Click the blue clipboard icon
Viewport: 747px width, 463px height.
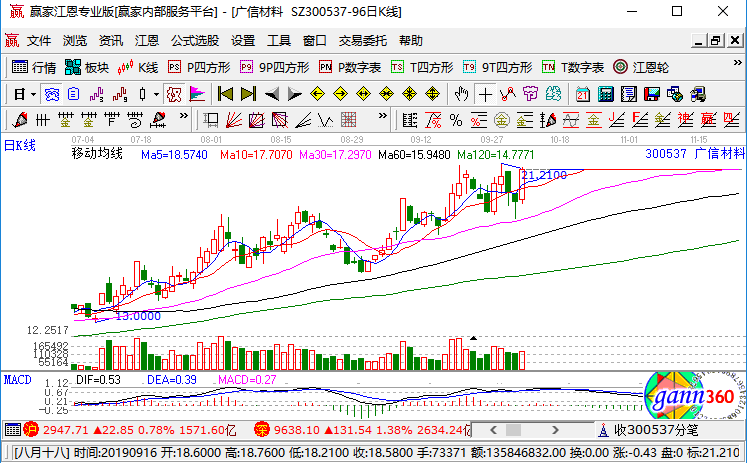click(73, 94)
